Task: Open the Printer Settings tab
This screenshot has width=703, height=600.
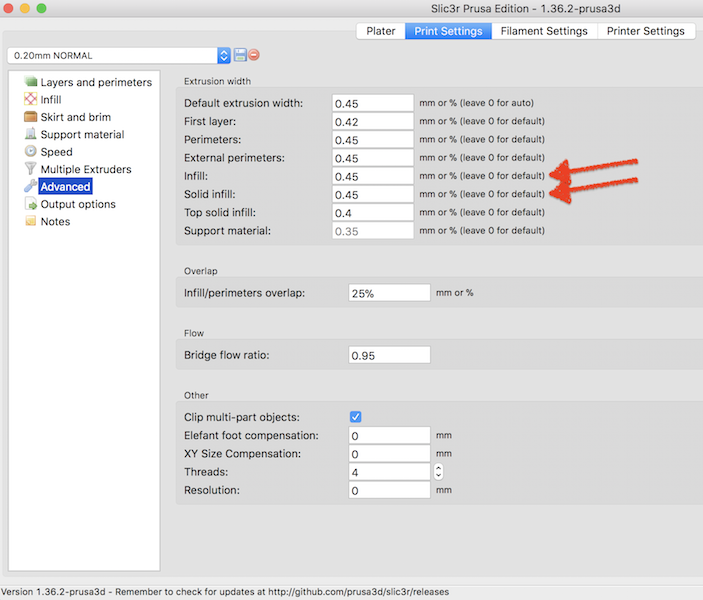Action: pos(645,31)
